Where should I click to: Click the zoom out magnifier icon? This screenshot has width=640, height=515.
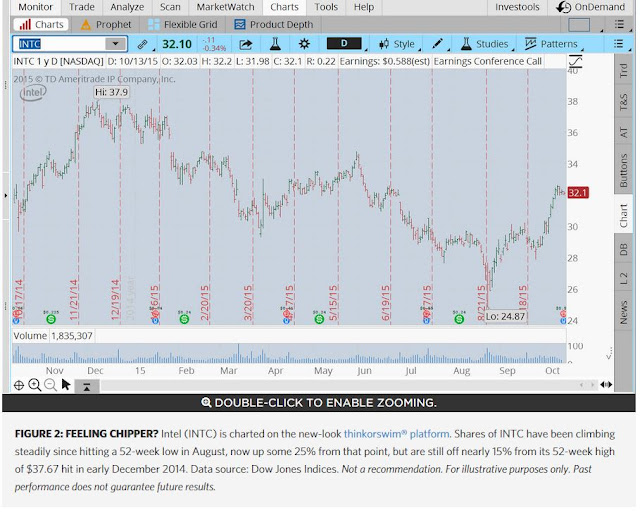51,385
